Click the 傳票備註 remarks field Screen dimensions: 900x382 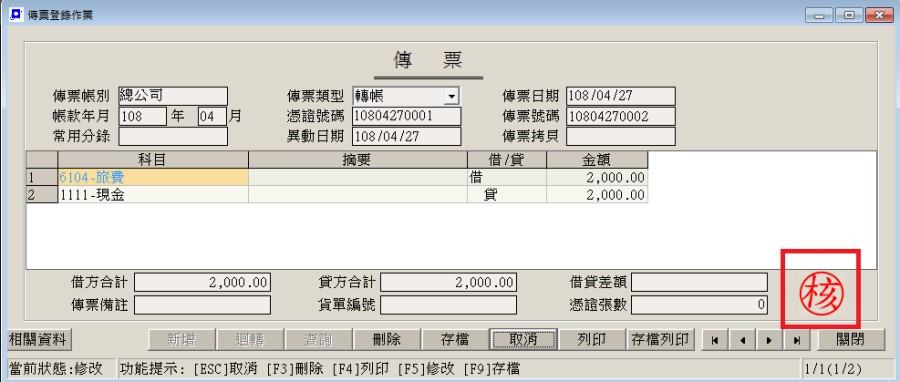[x=202, y=305]
